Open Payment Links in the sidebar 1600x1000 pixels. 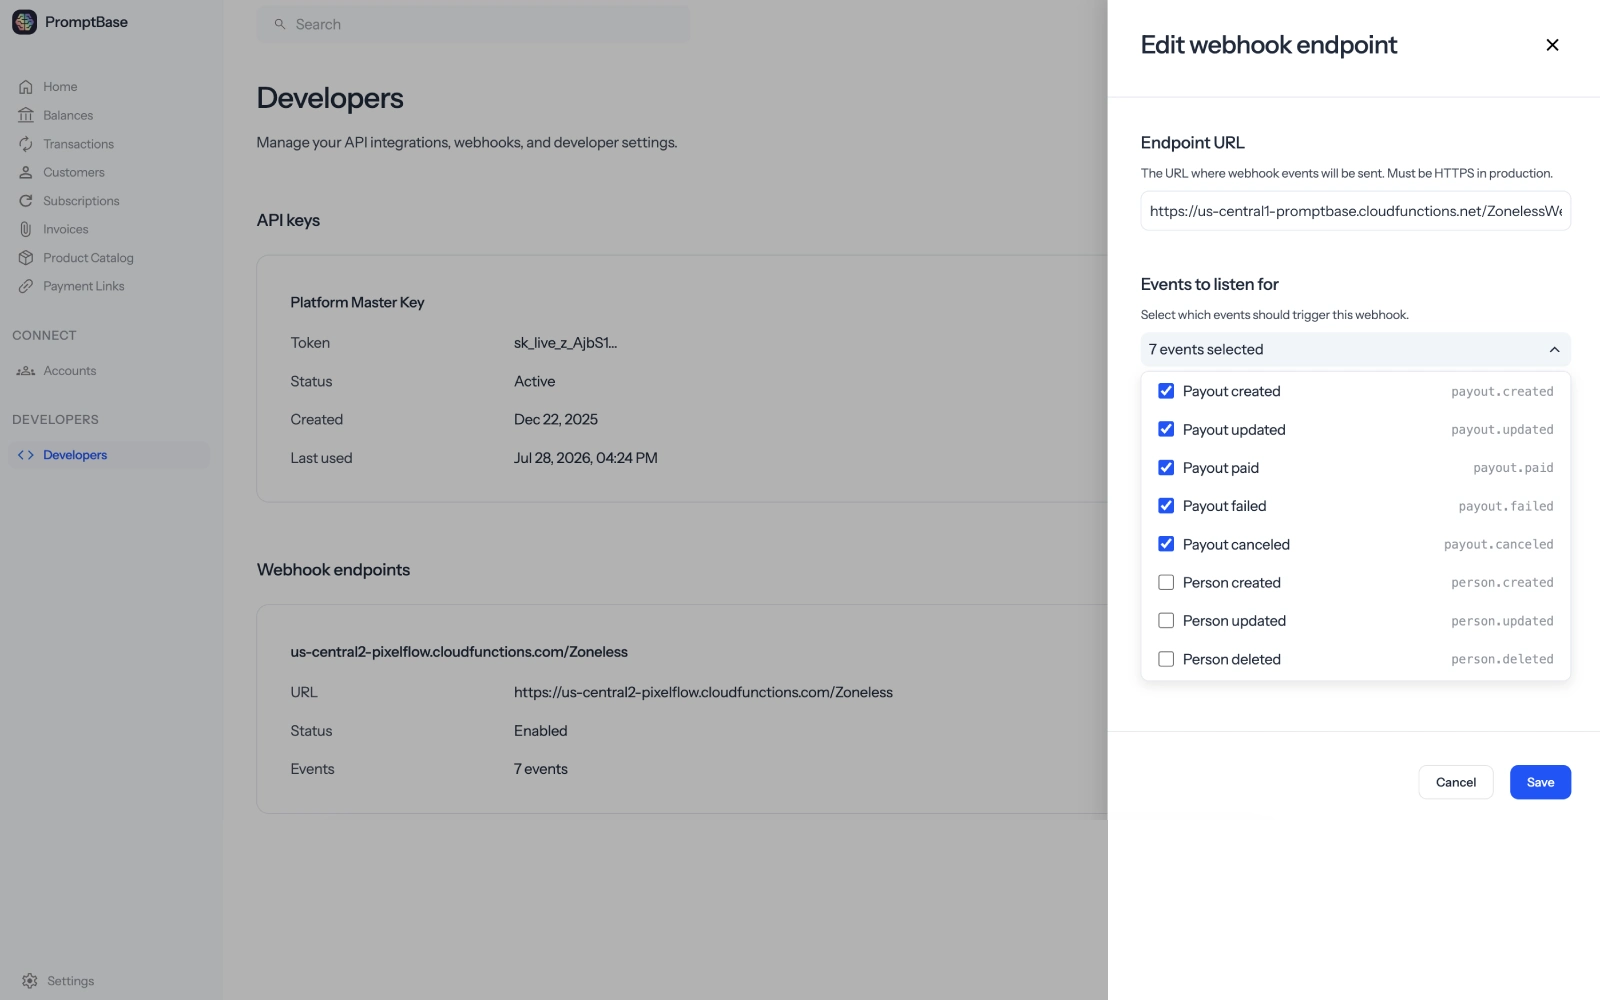coord(84,286)
